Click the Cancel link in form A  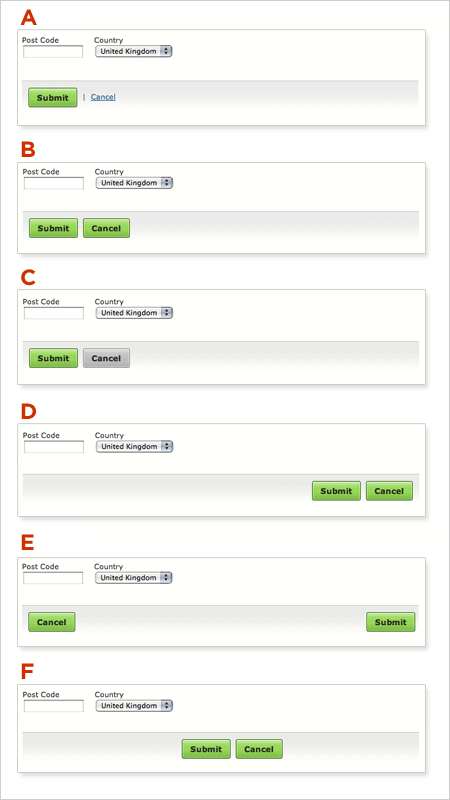(103, 97)
